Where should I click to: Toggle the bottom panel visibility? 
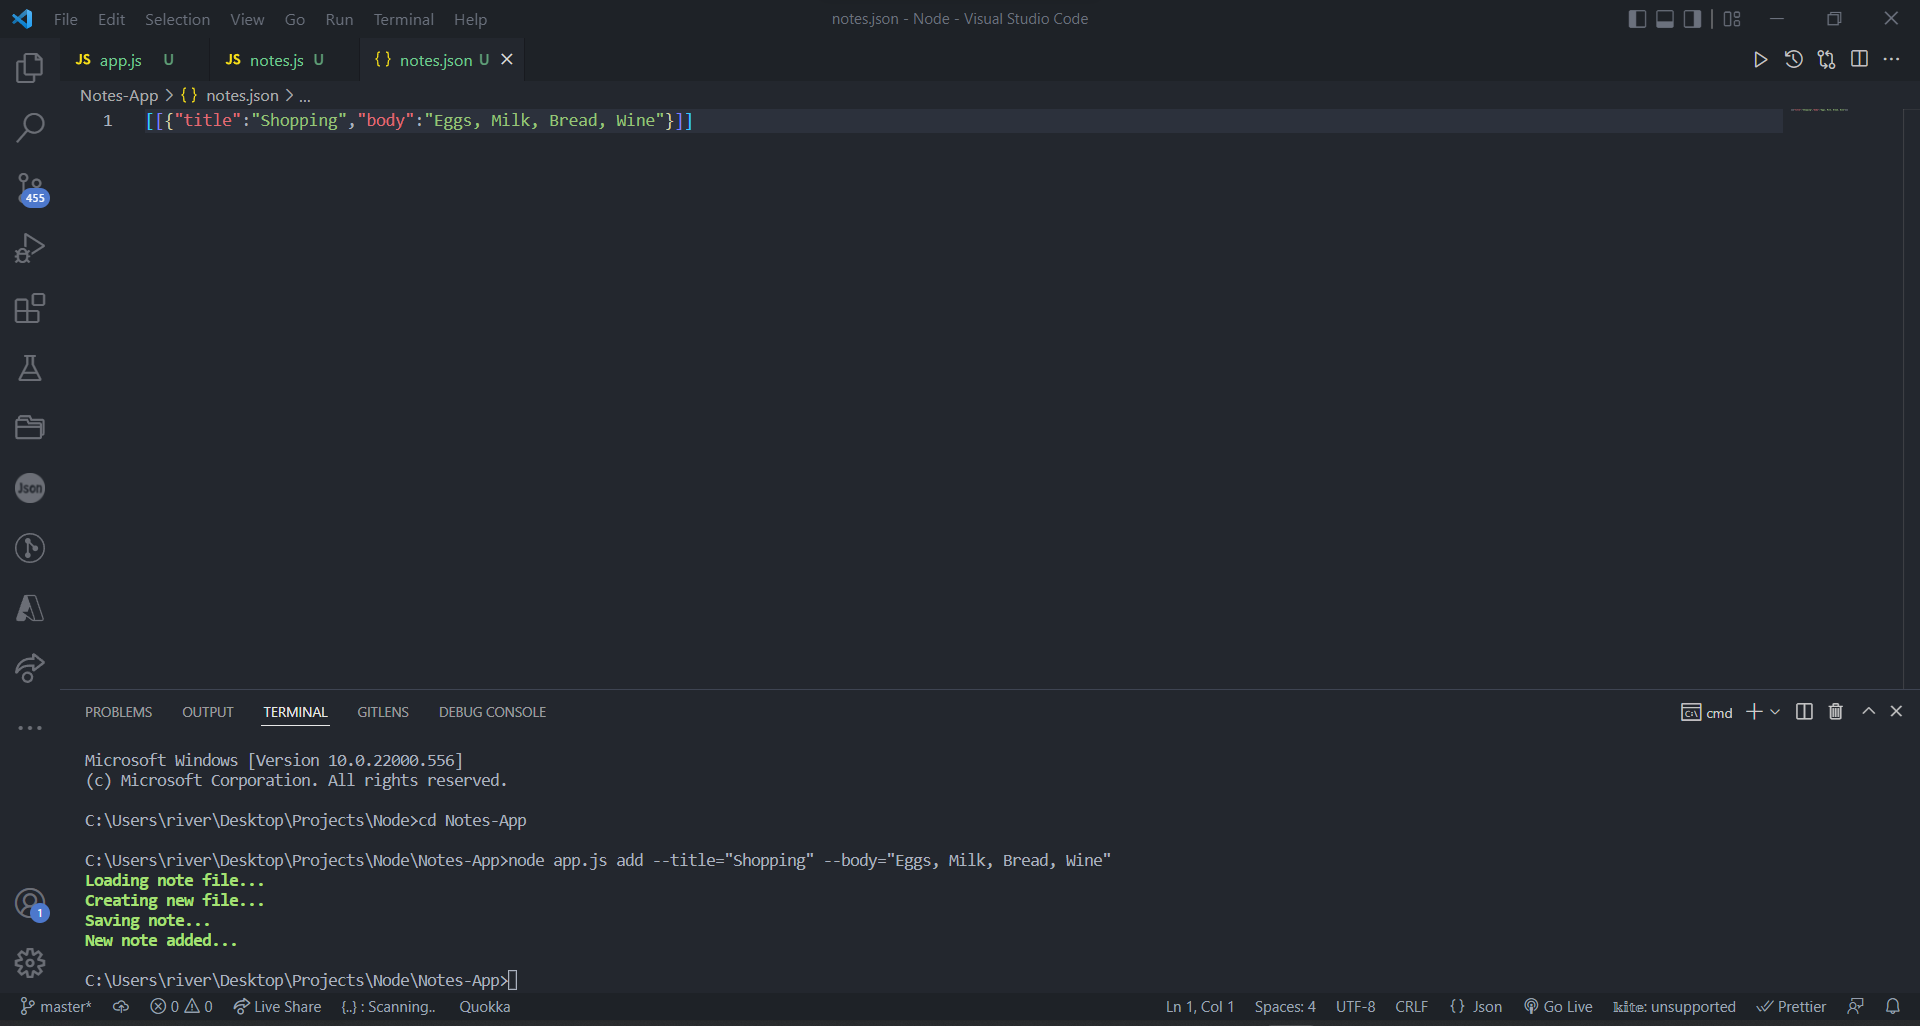coord(1664,18)
